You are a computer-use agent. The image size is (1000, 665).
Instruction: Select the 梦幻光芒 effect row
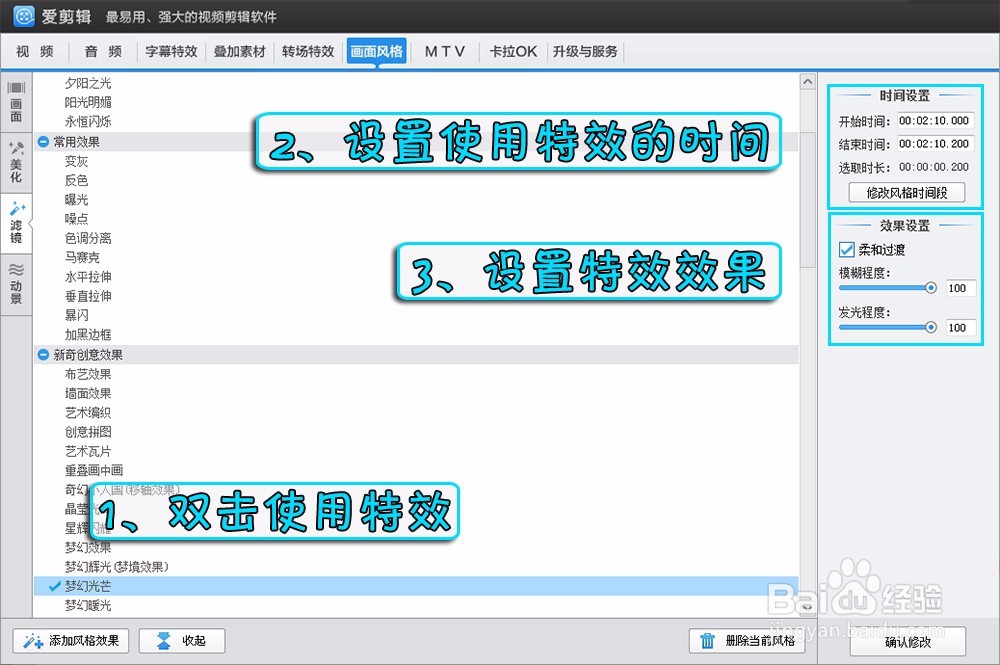416,586
